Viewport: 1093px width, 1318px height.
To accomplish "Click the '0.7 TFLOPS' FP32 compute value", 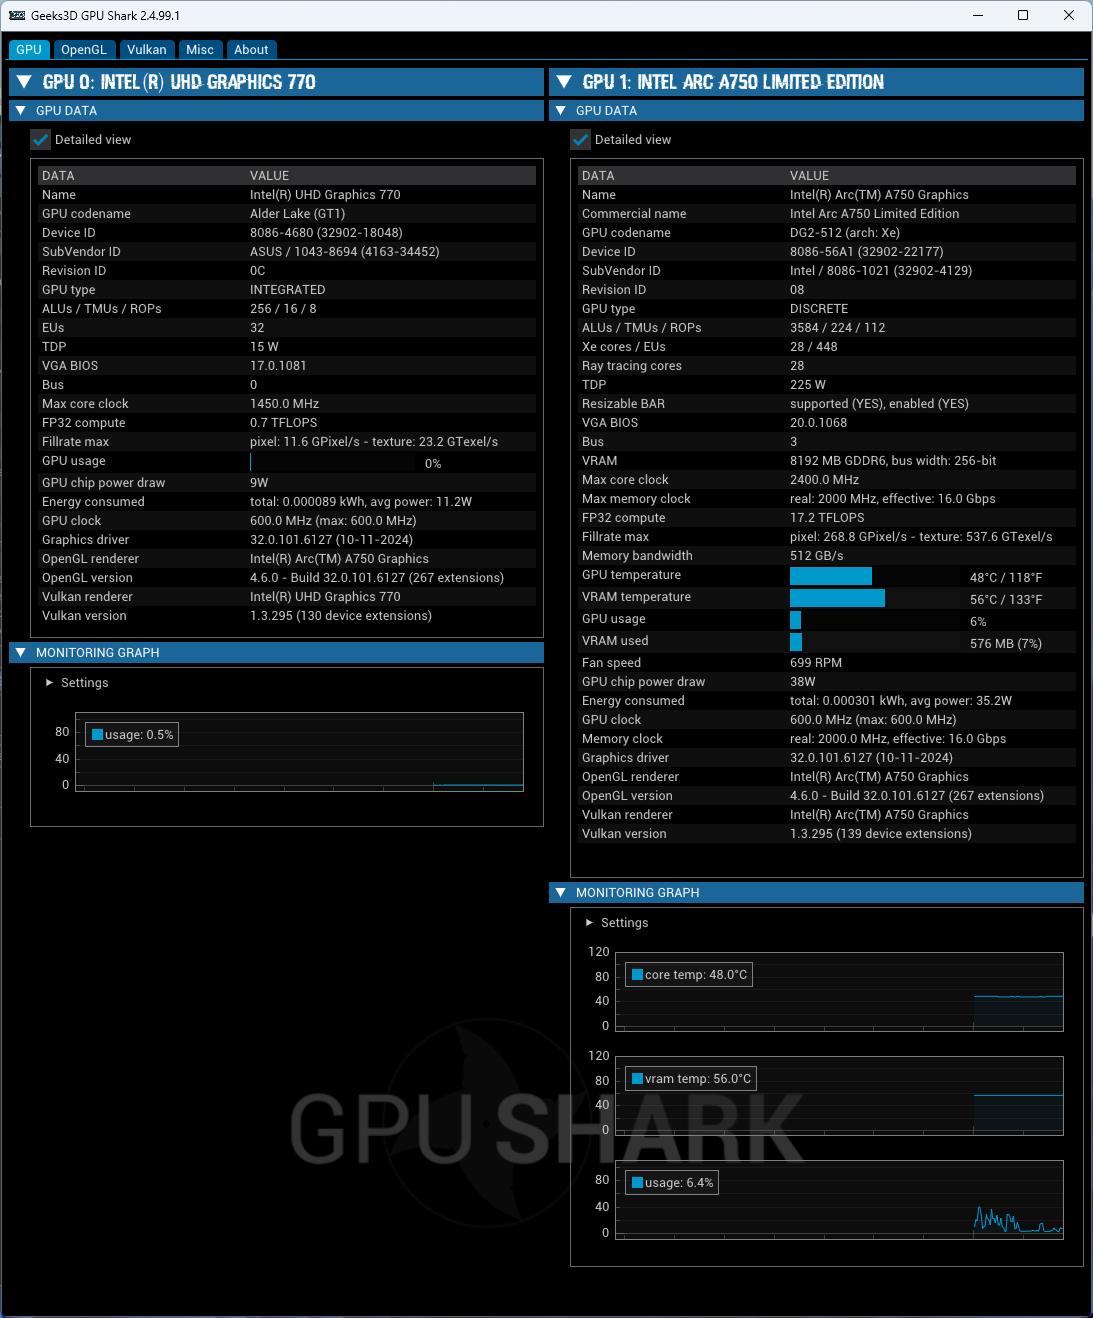I will click(283, 423).
